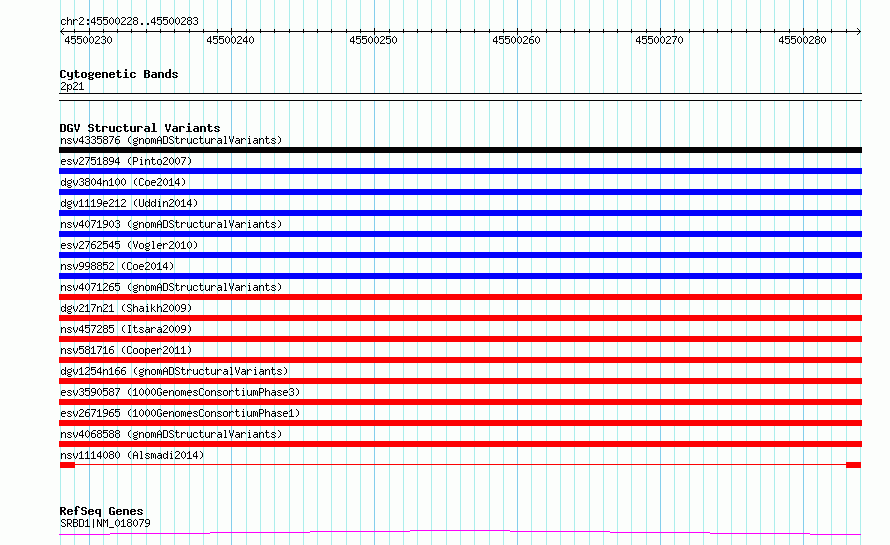Open nsv457285 (Itsara2009) label
Viewport: 890px width, 545px height.
point(126,329)
